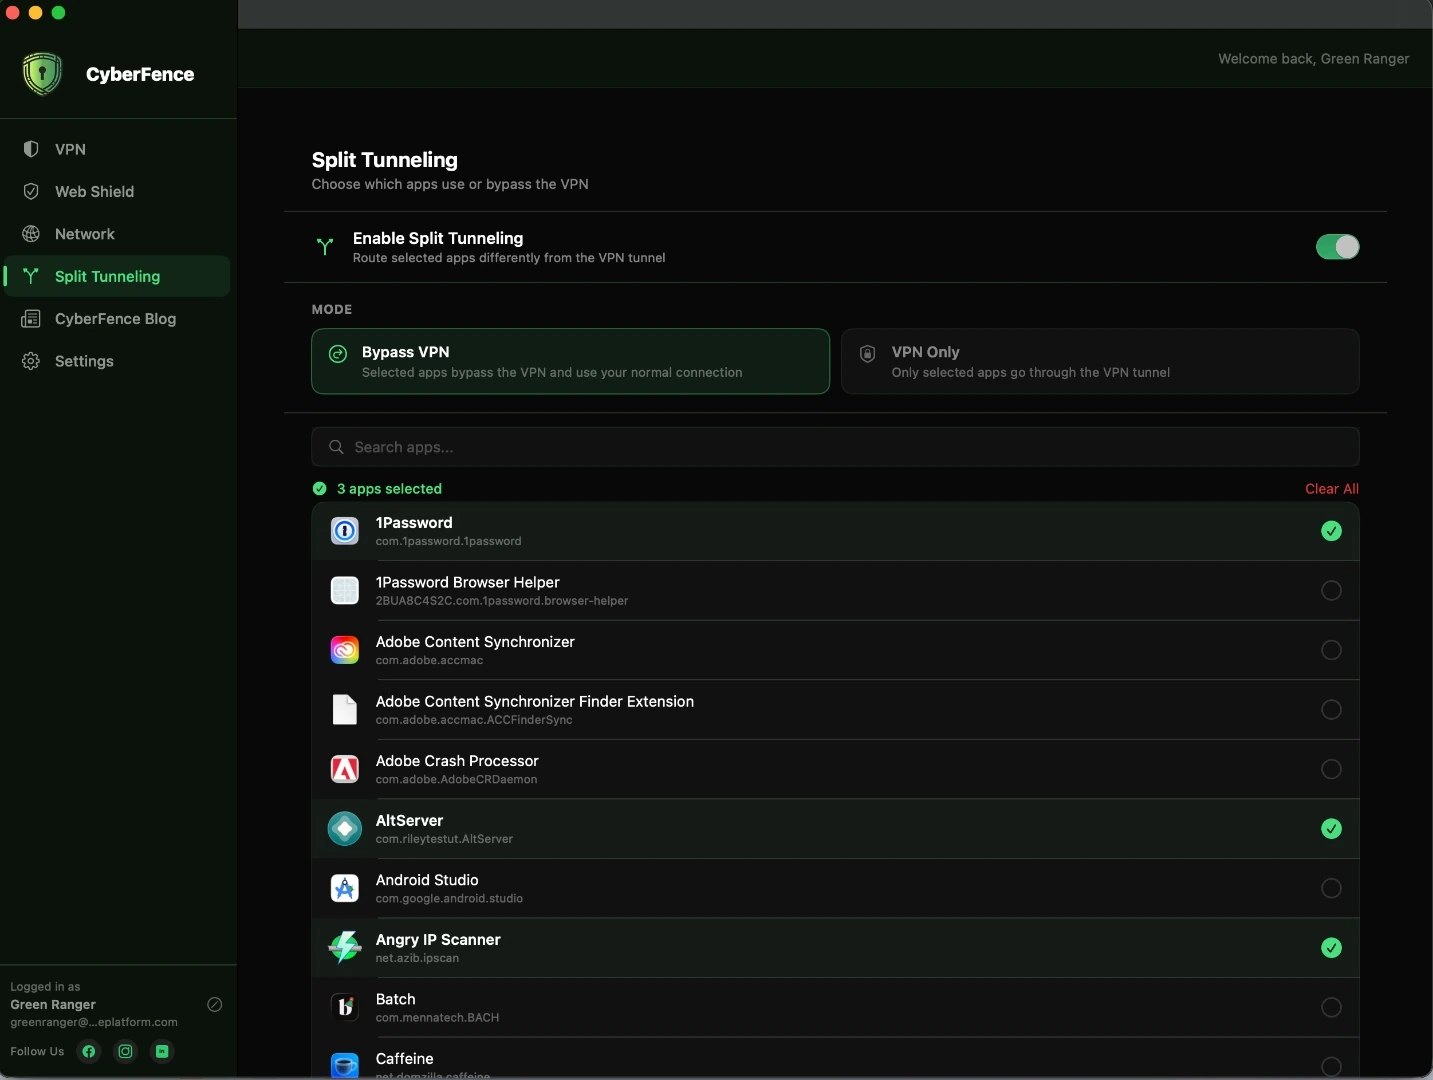Click the AltServer diamond icon
Image resolution: width=1433 pixels, height=1080 pixels.
point(345,829)
